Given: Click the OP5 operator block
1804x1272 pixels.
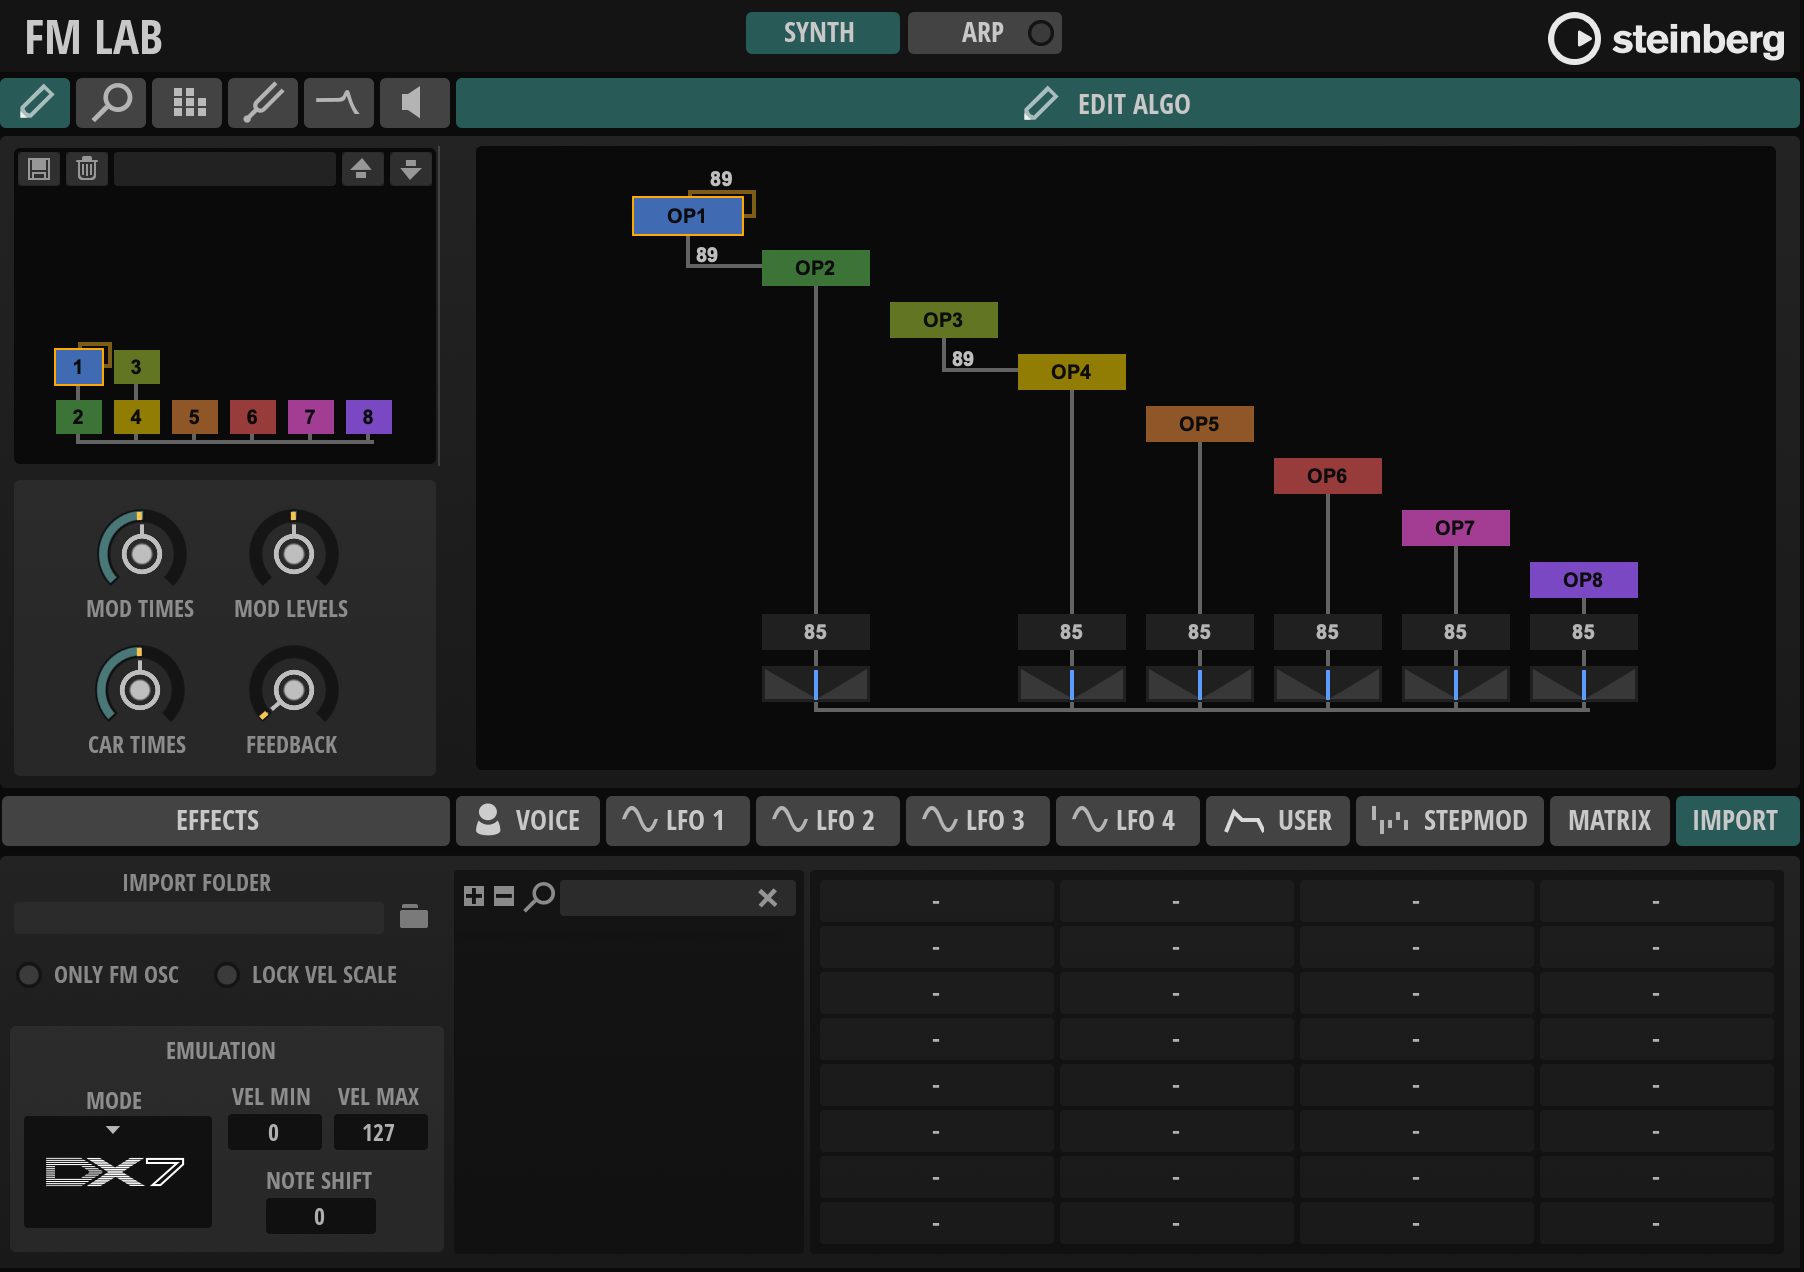Looking at the screenshot, I should tap(1199, 424).
